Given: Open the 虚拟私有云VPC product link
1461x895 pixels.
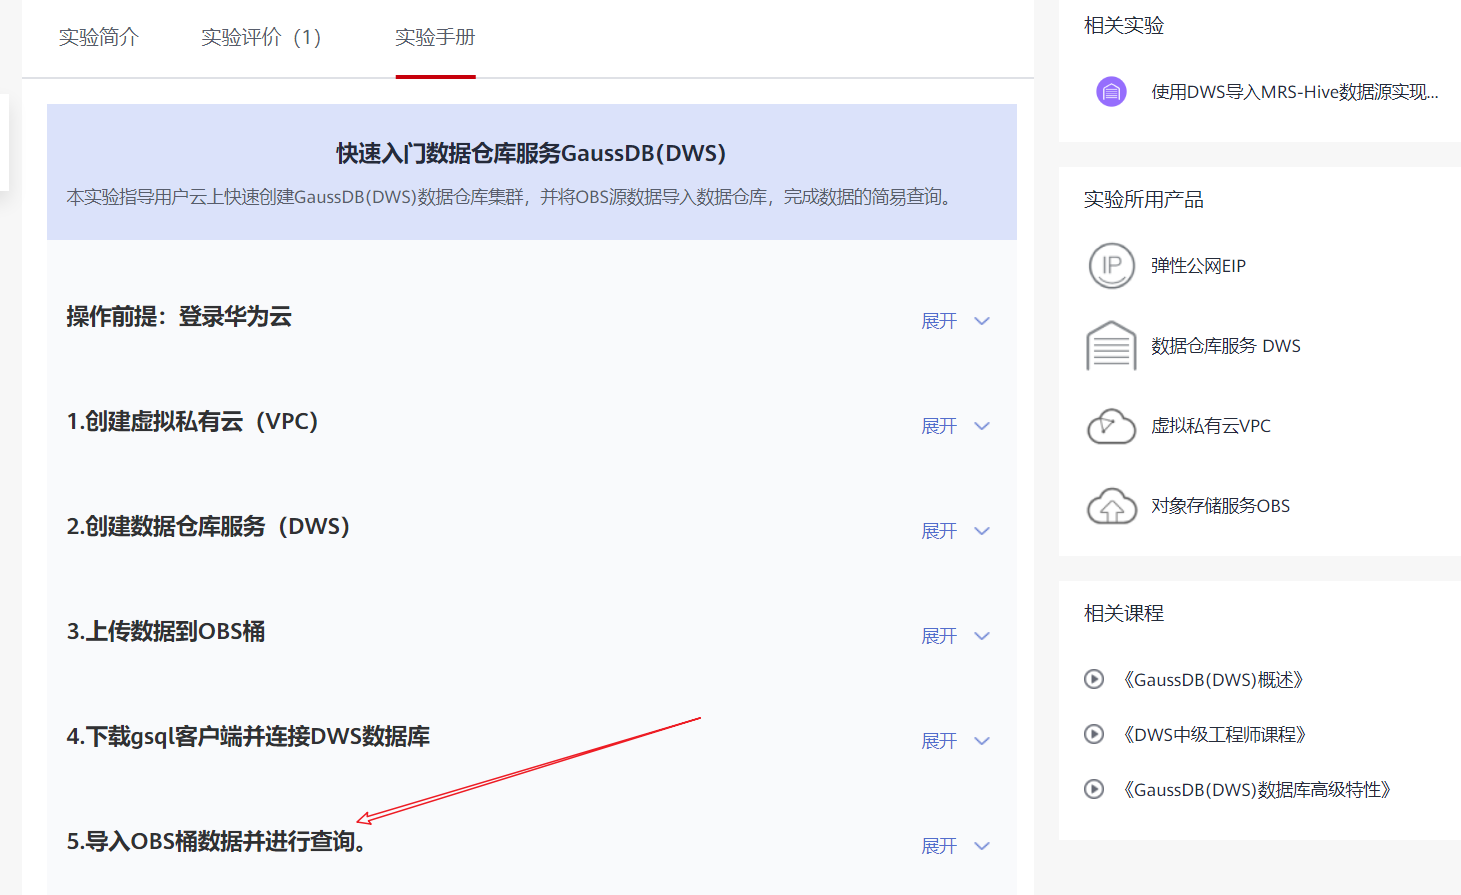Looking at the screenshot, I should (x=1211, y=426).
